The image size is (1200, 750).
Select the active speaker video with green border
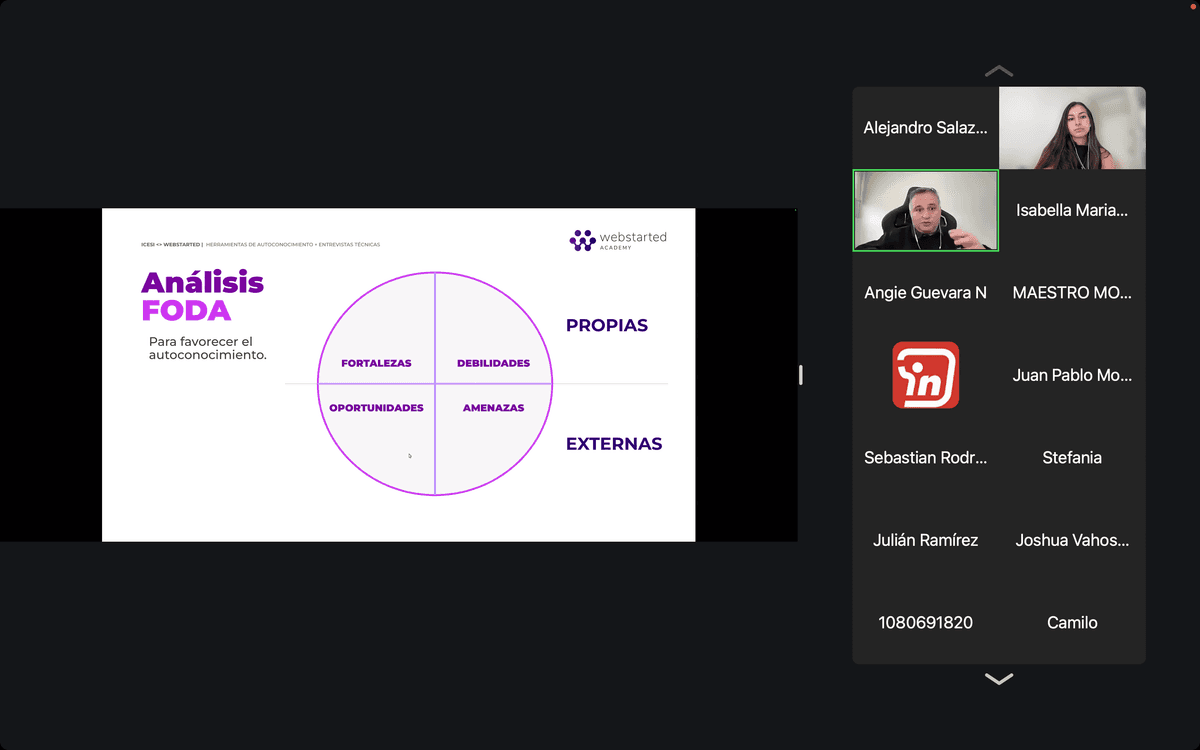coord(925,210)
